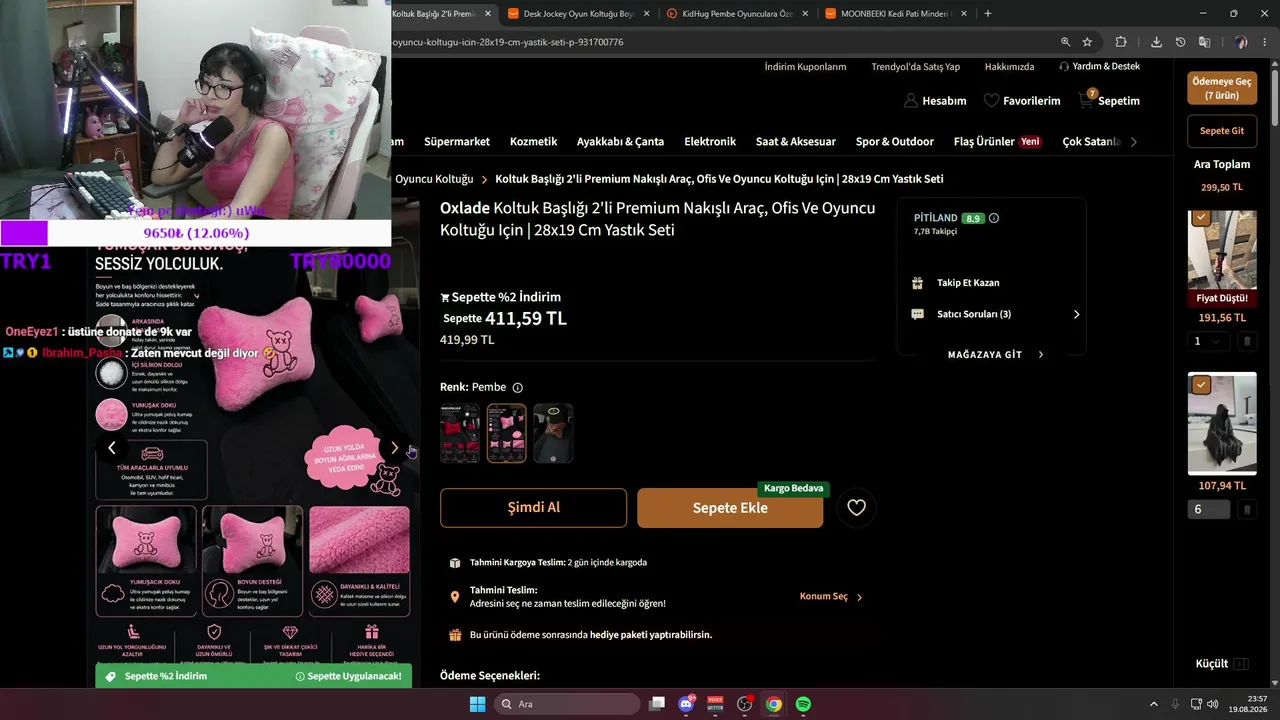Image resolution: width=1280 pixels, height=720 pixels.
Task: Go to the store via MAĞAZAYA GİT
Action: coord(995,355)
